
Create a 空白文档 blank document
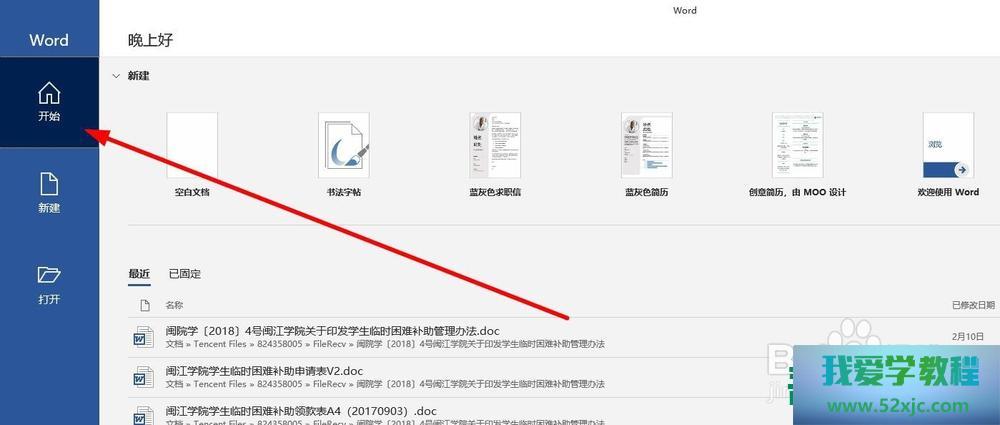(x=192, y=145)
